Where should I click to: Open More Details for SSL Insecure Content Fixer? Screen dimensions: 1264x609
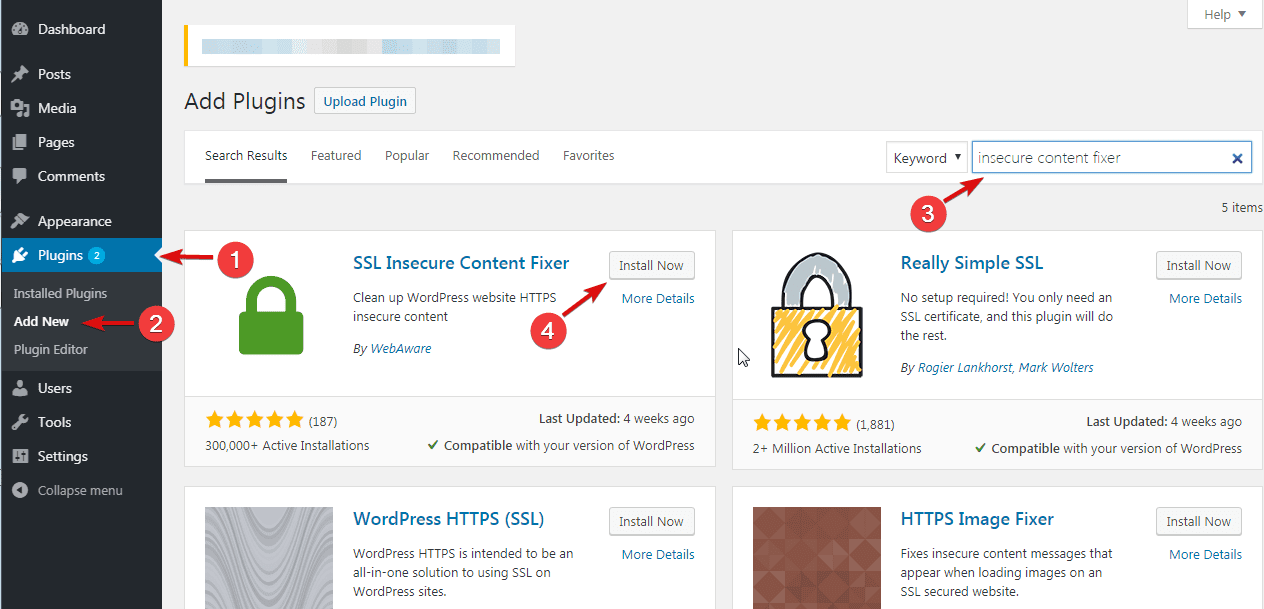click(x=658, y=298)
